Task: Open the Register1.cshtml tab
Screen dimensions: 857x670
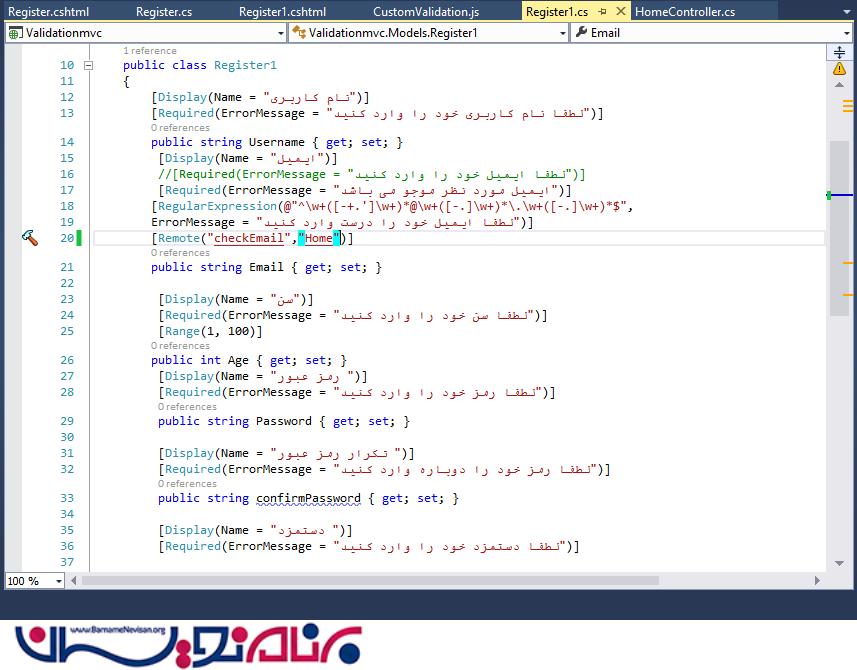Action: (x=282, y=12)
